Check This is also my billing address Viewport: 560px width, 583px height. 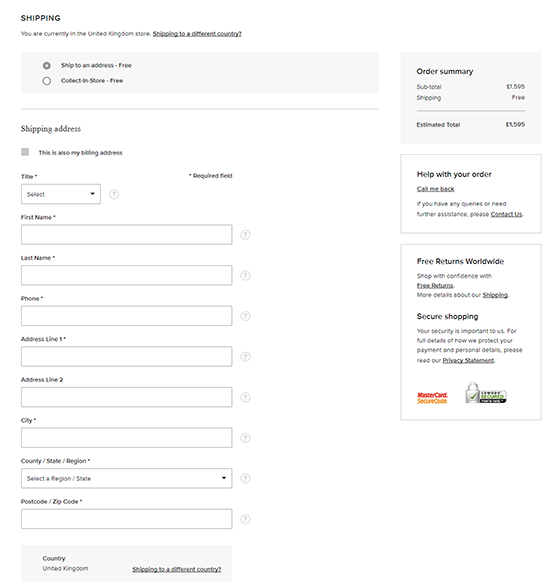pos(25,152)
